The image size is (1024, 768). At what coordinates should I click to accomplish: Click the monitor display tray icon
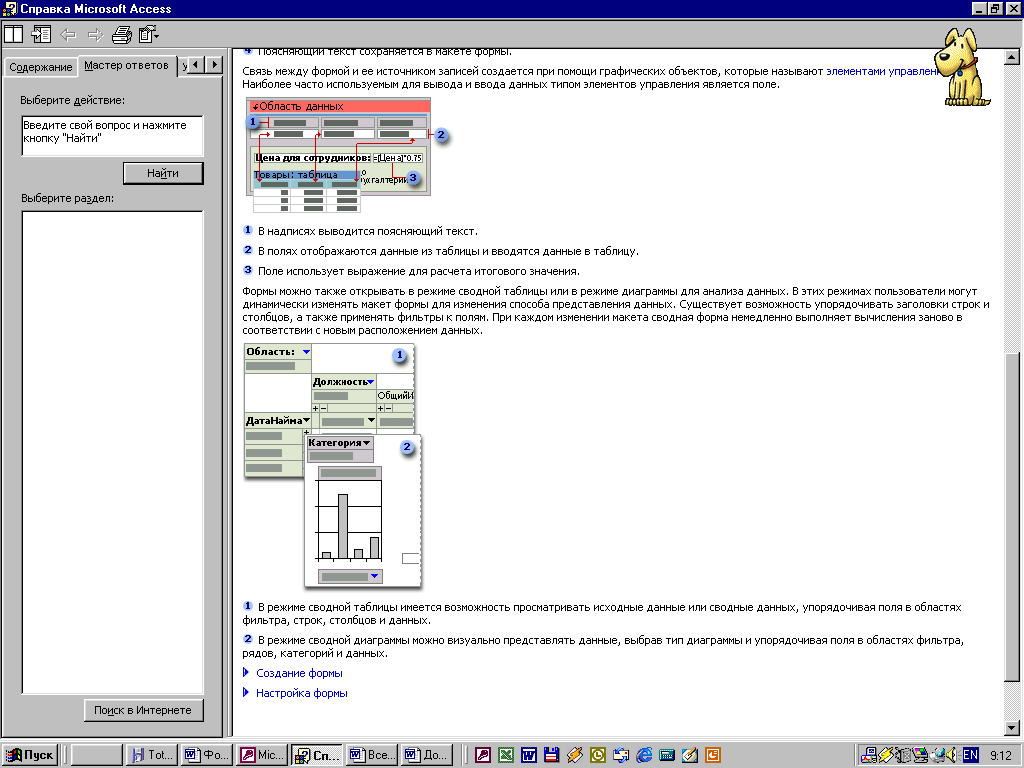pos(919,755)
